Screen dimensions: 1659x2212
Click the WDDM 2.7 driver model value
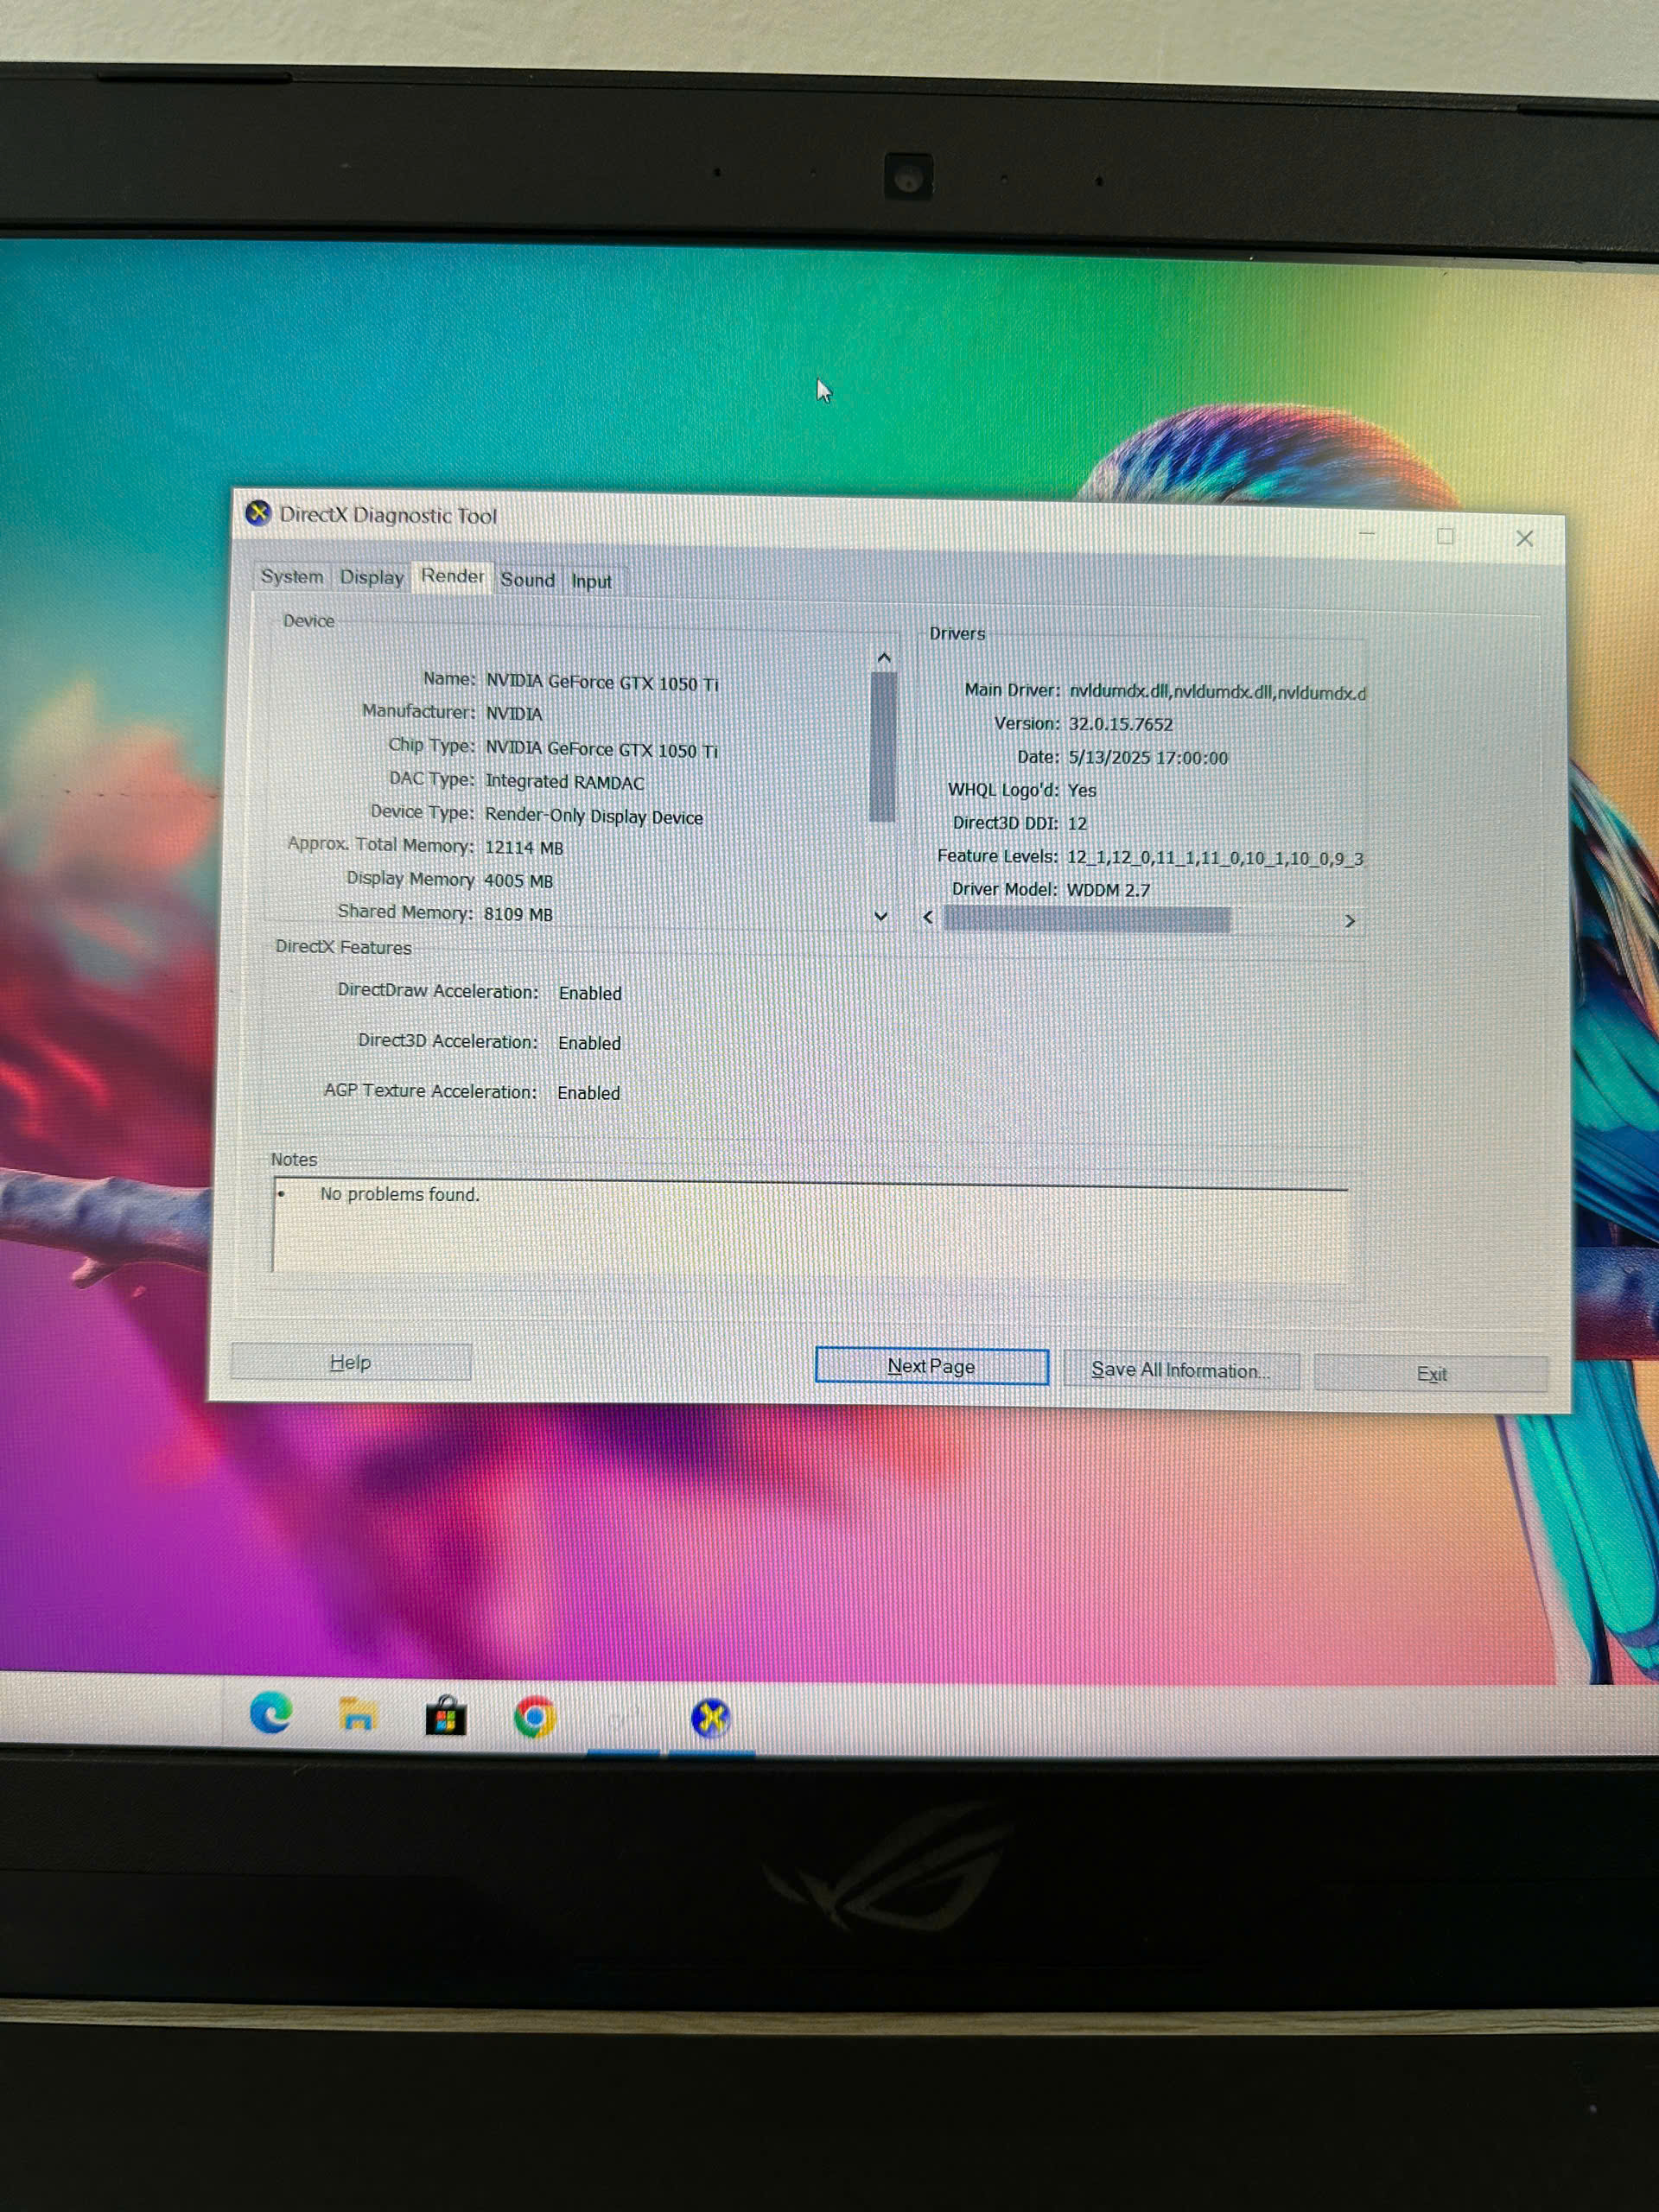1108,890
